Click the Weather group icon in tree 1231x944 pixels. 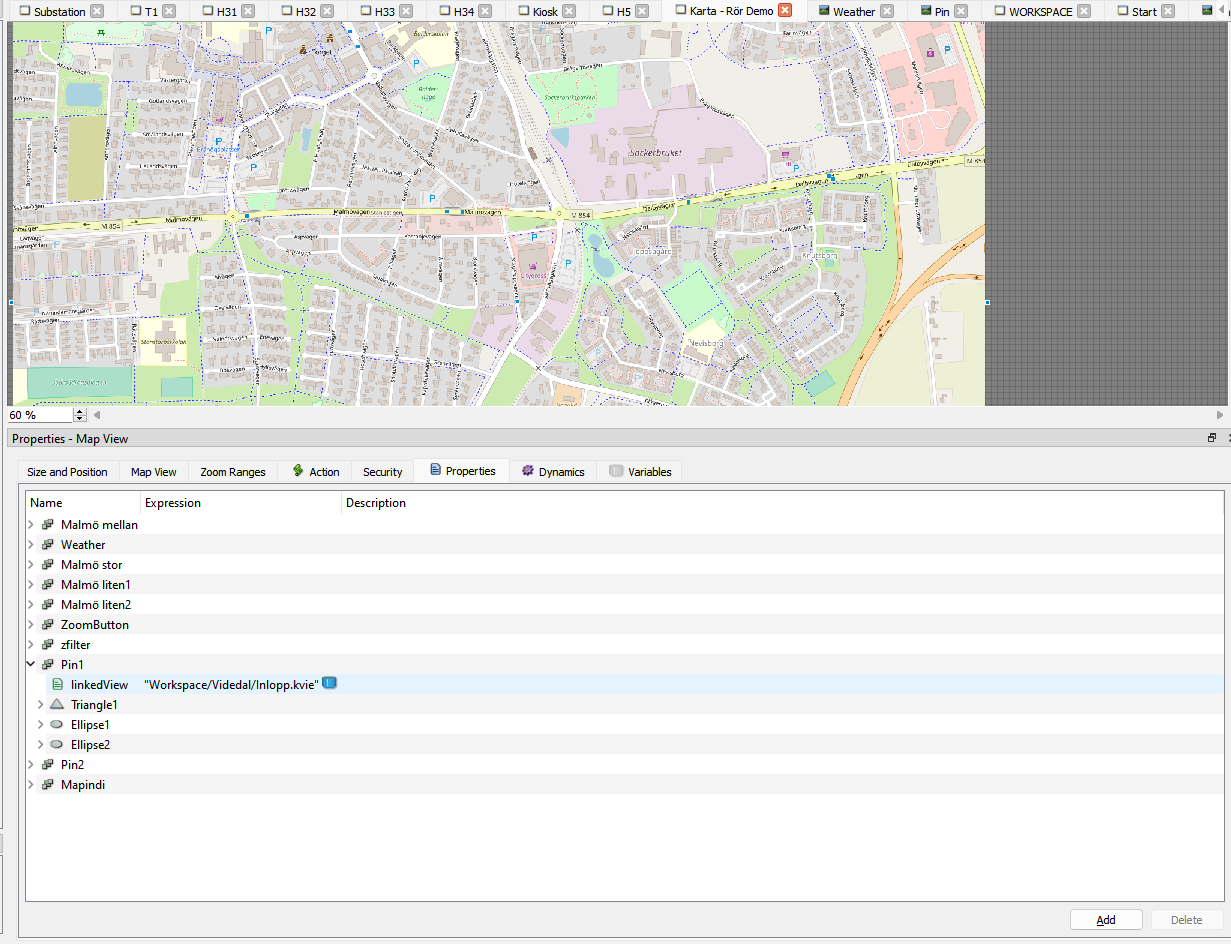click(x=47, y=545)
